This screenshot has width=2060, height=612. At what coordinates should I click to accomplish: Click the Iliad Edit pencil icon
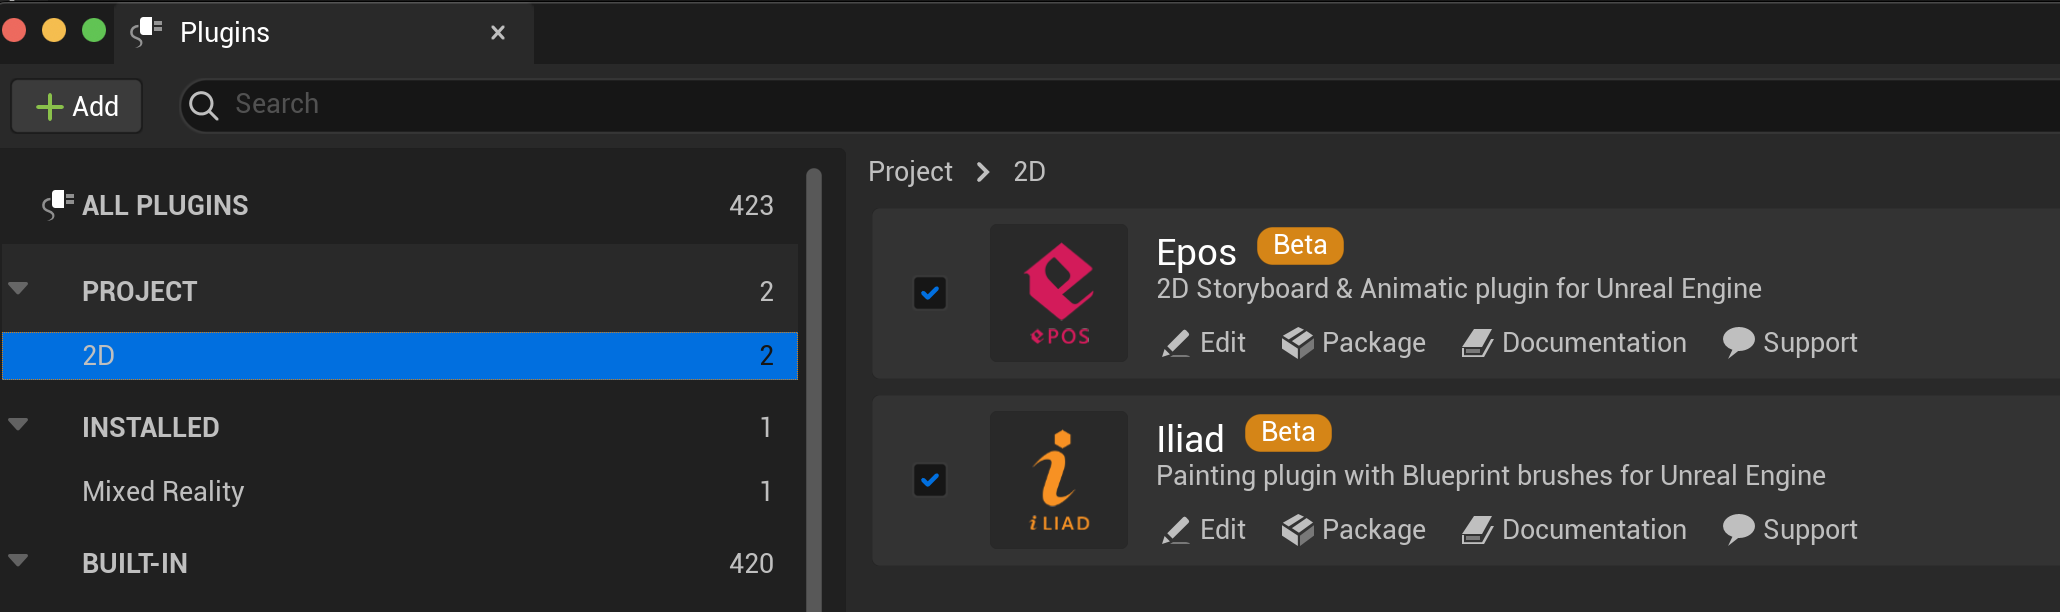pyautogui.click(x=1176, y=530)
